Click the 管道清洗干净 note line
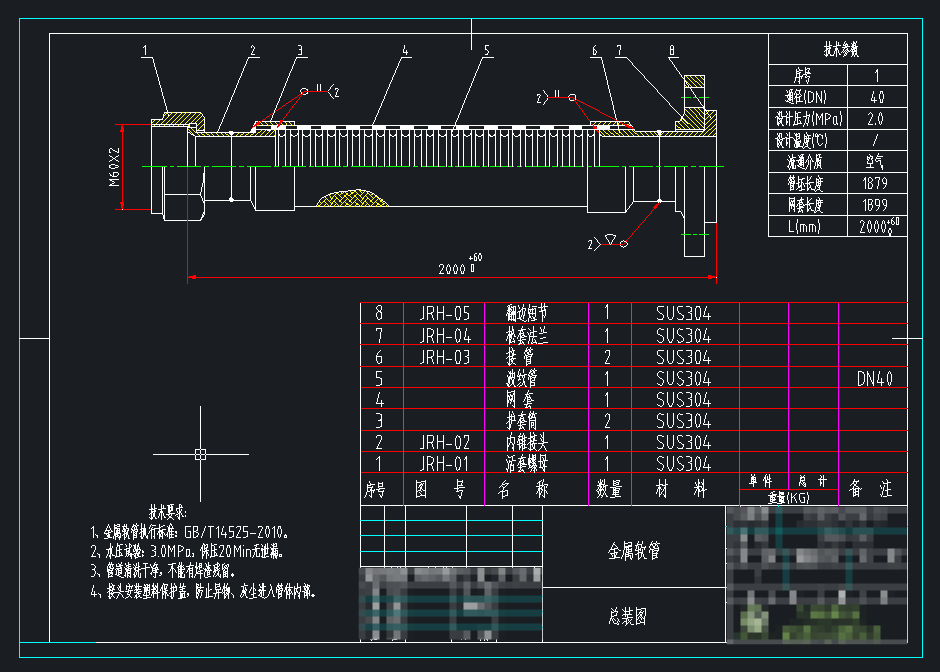The height and width of the screenshot is (672, 940). (x=162, y=569)
